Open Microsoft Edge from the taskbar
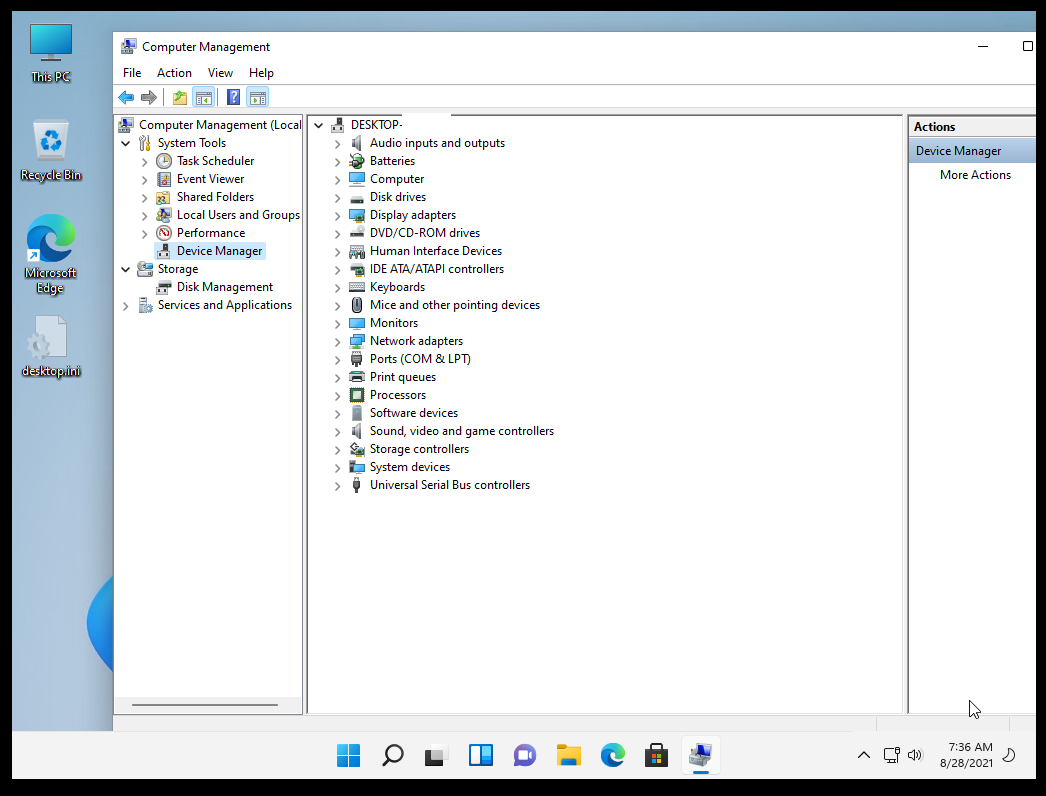The image size is (1046, 796). 612,755
